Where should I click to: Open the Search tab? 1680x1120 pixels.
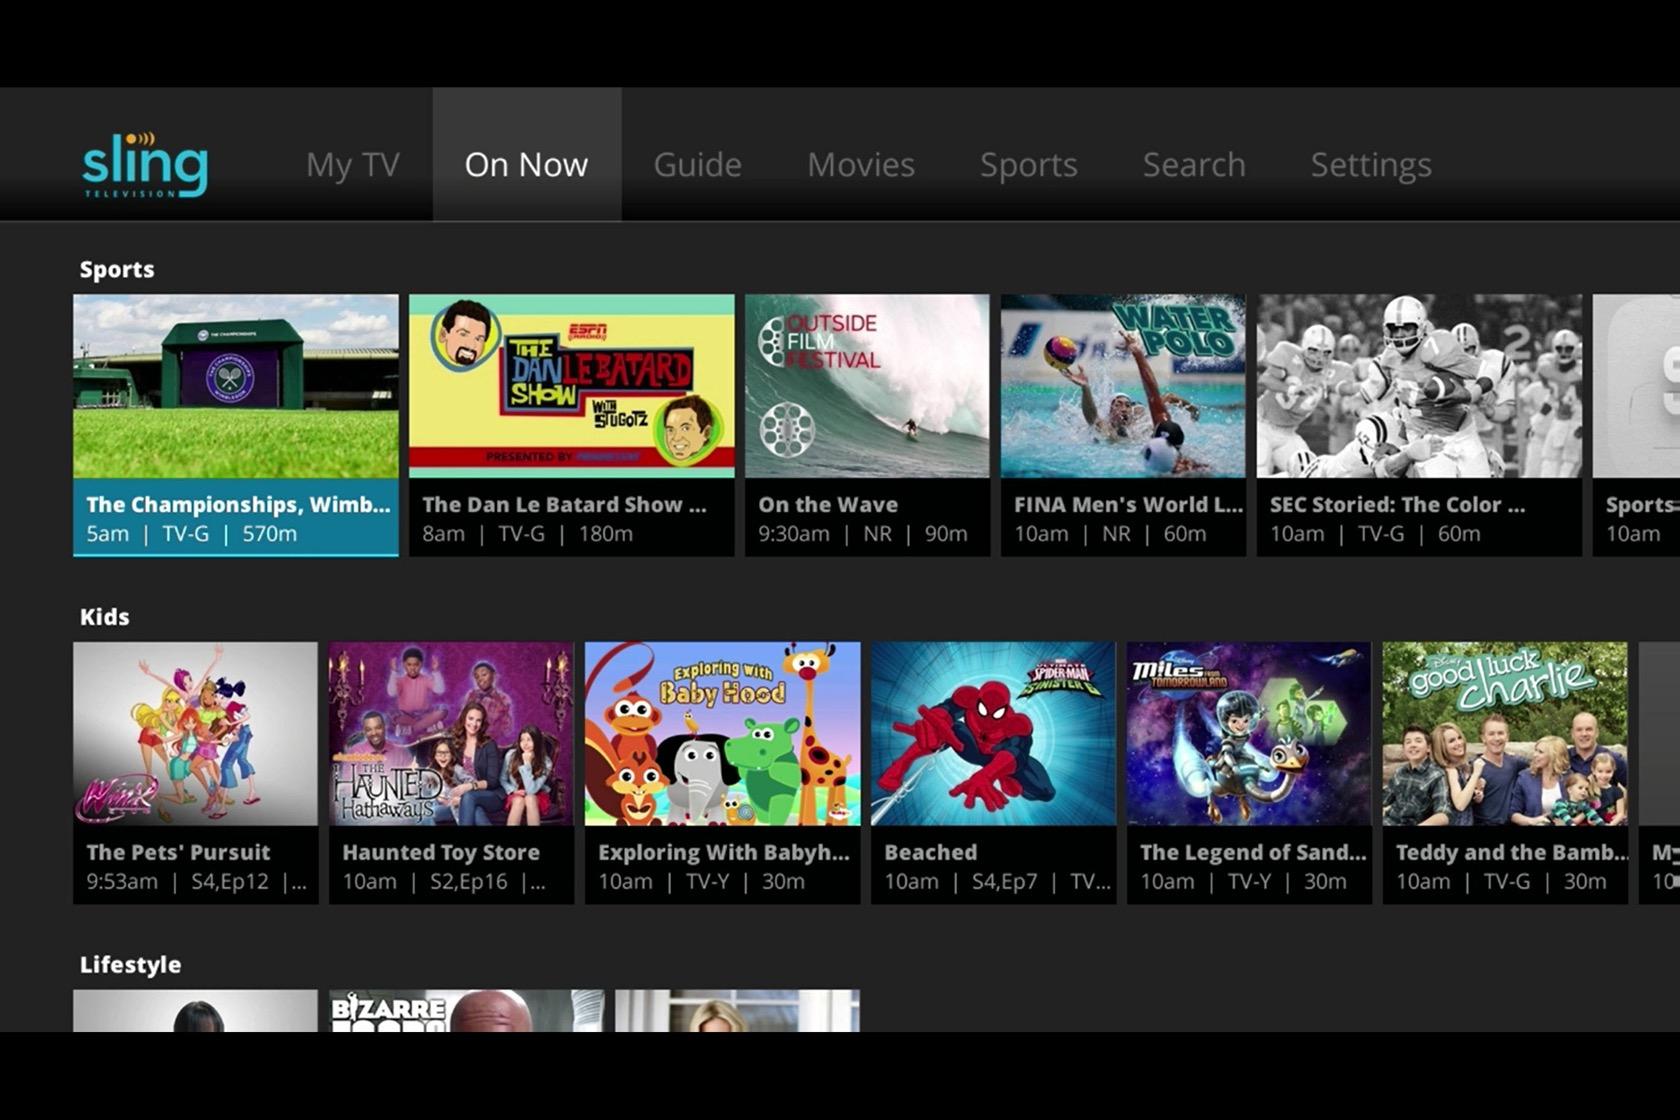(x=1194, y=165)
